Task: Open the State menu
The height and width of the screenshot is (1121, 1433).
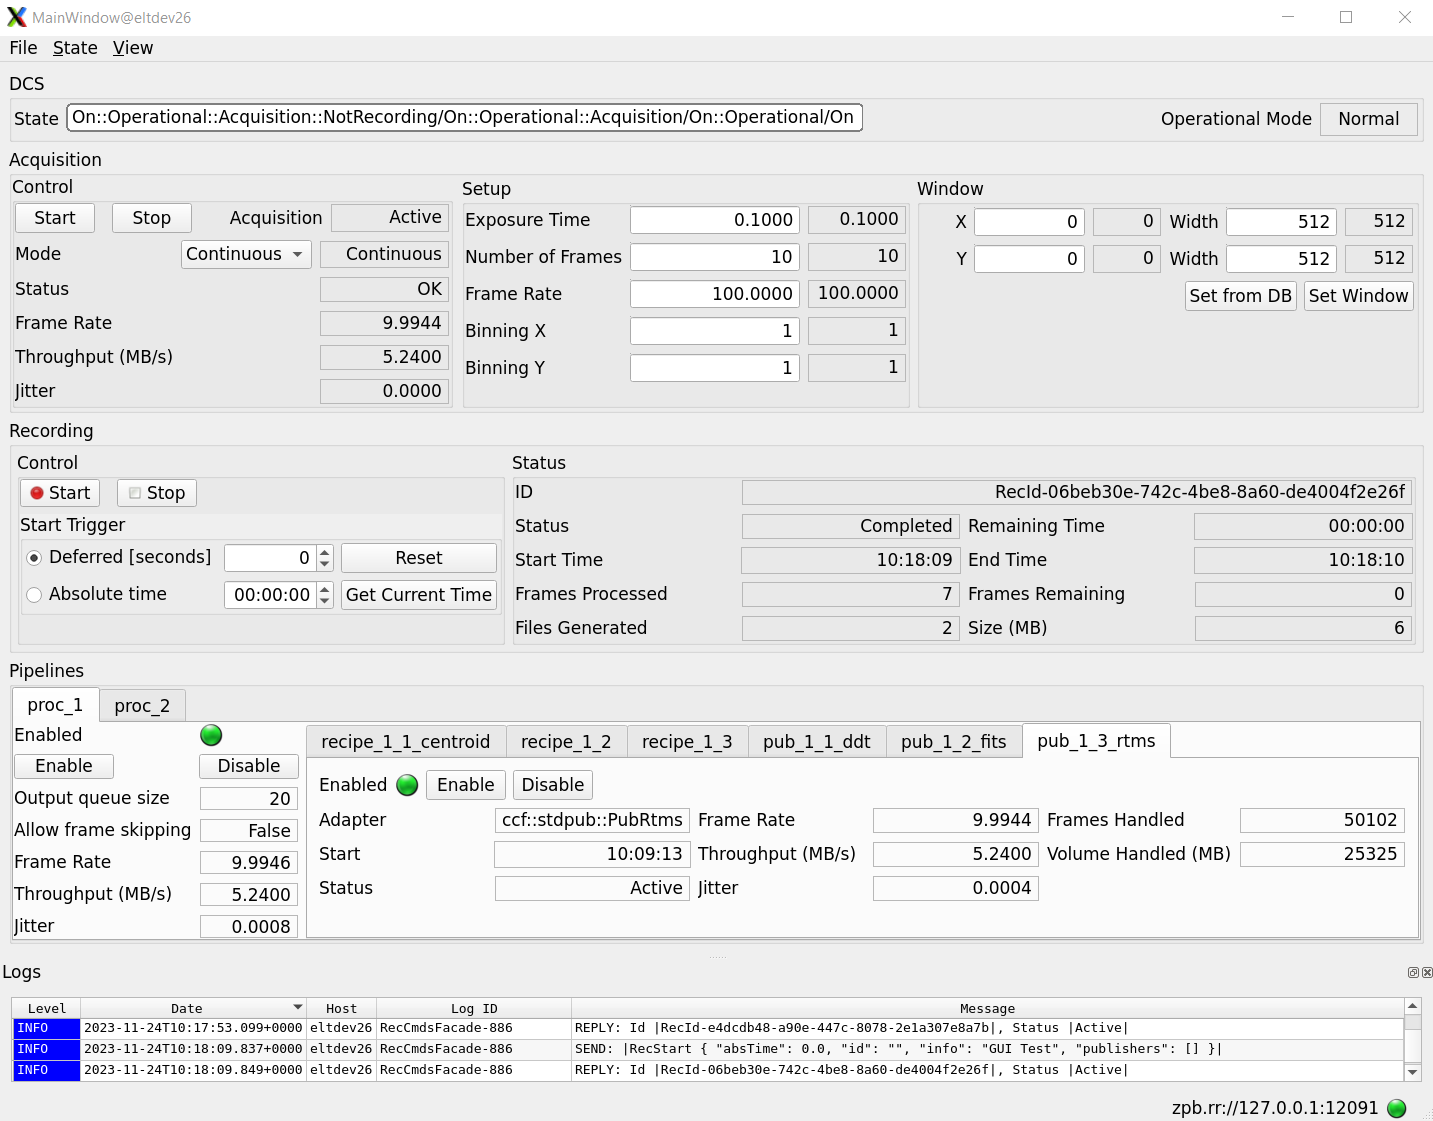Action: (75, 48)
